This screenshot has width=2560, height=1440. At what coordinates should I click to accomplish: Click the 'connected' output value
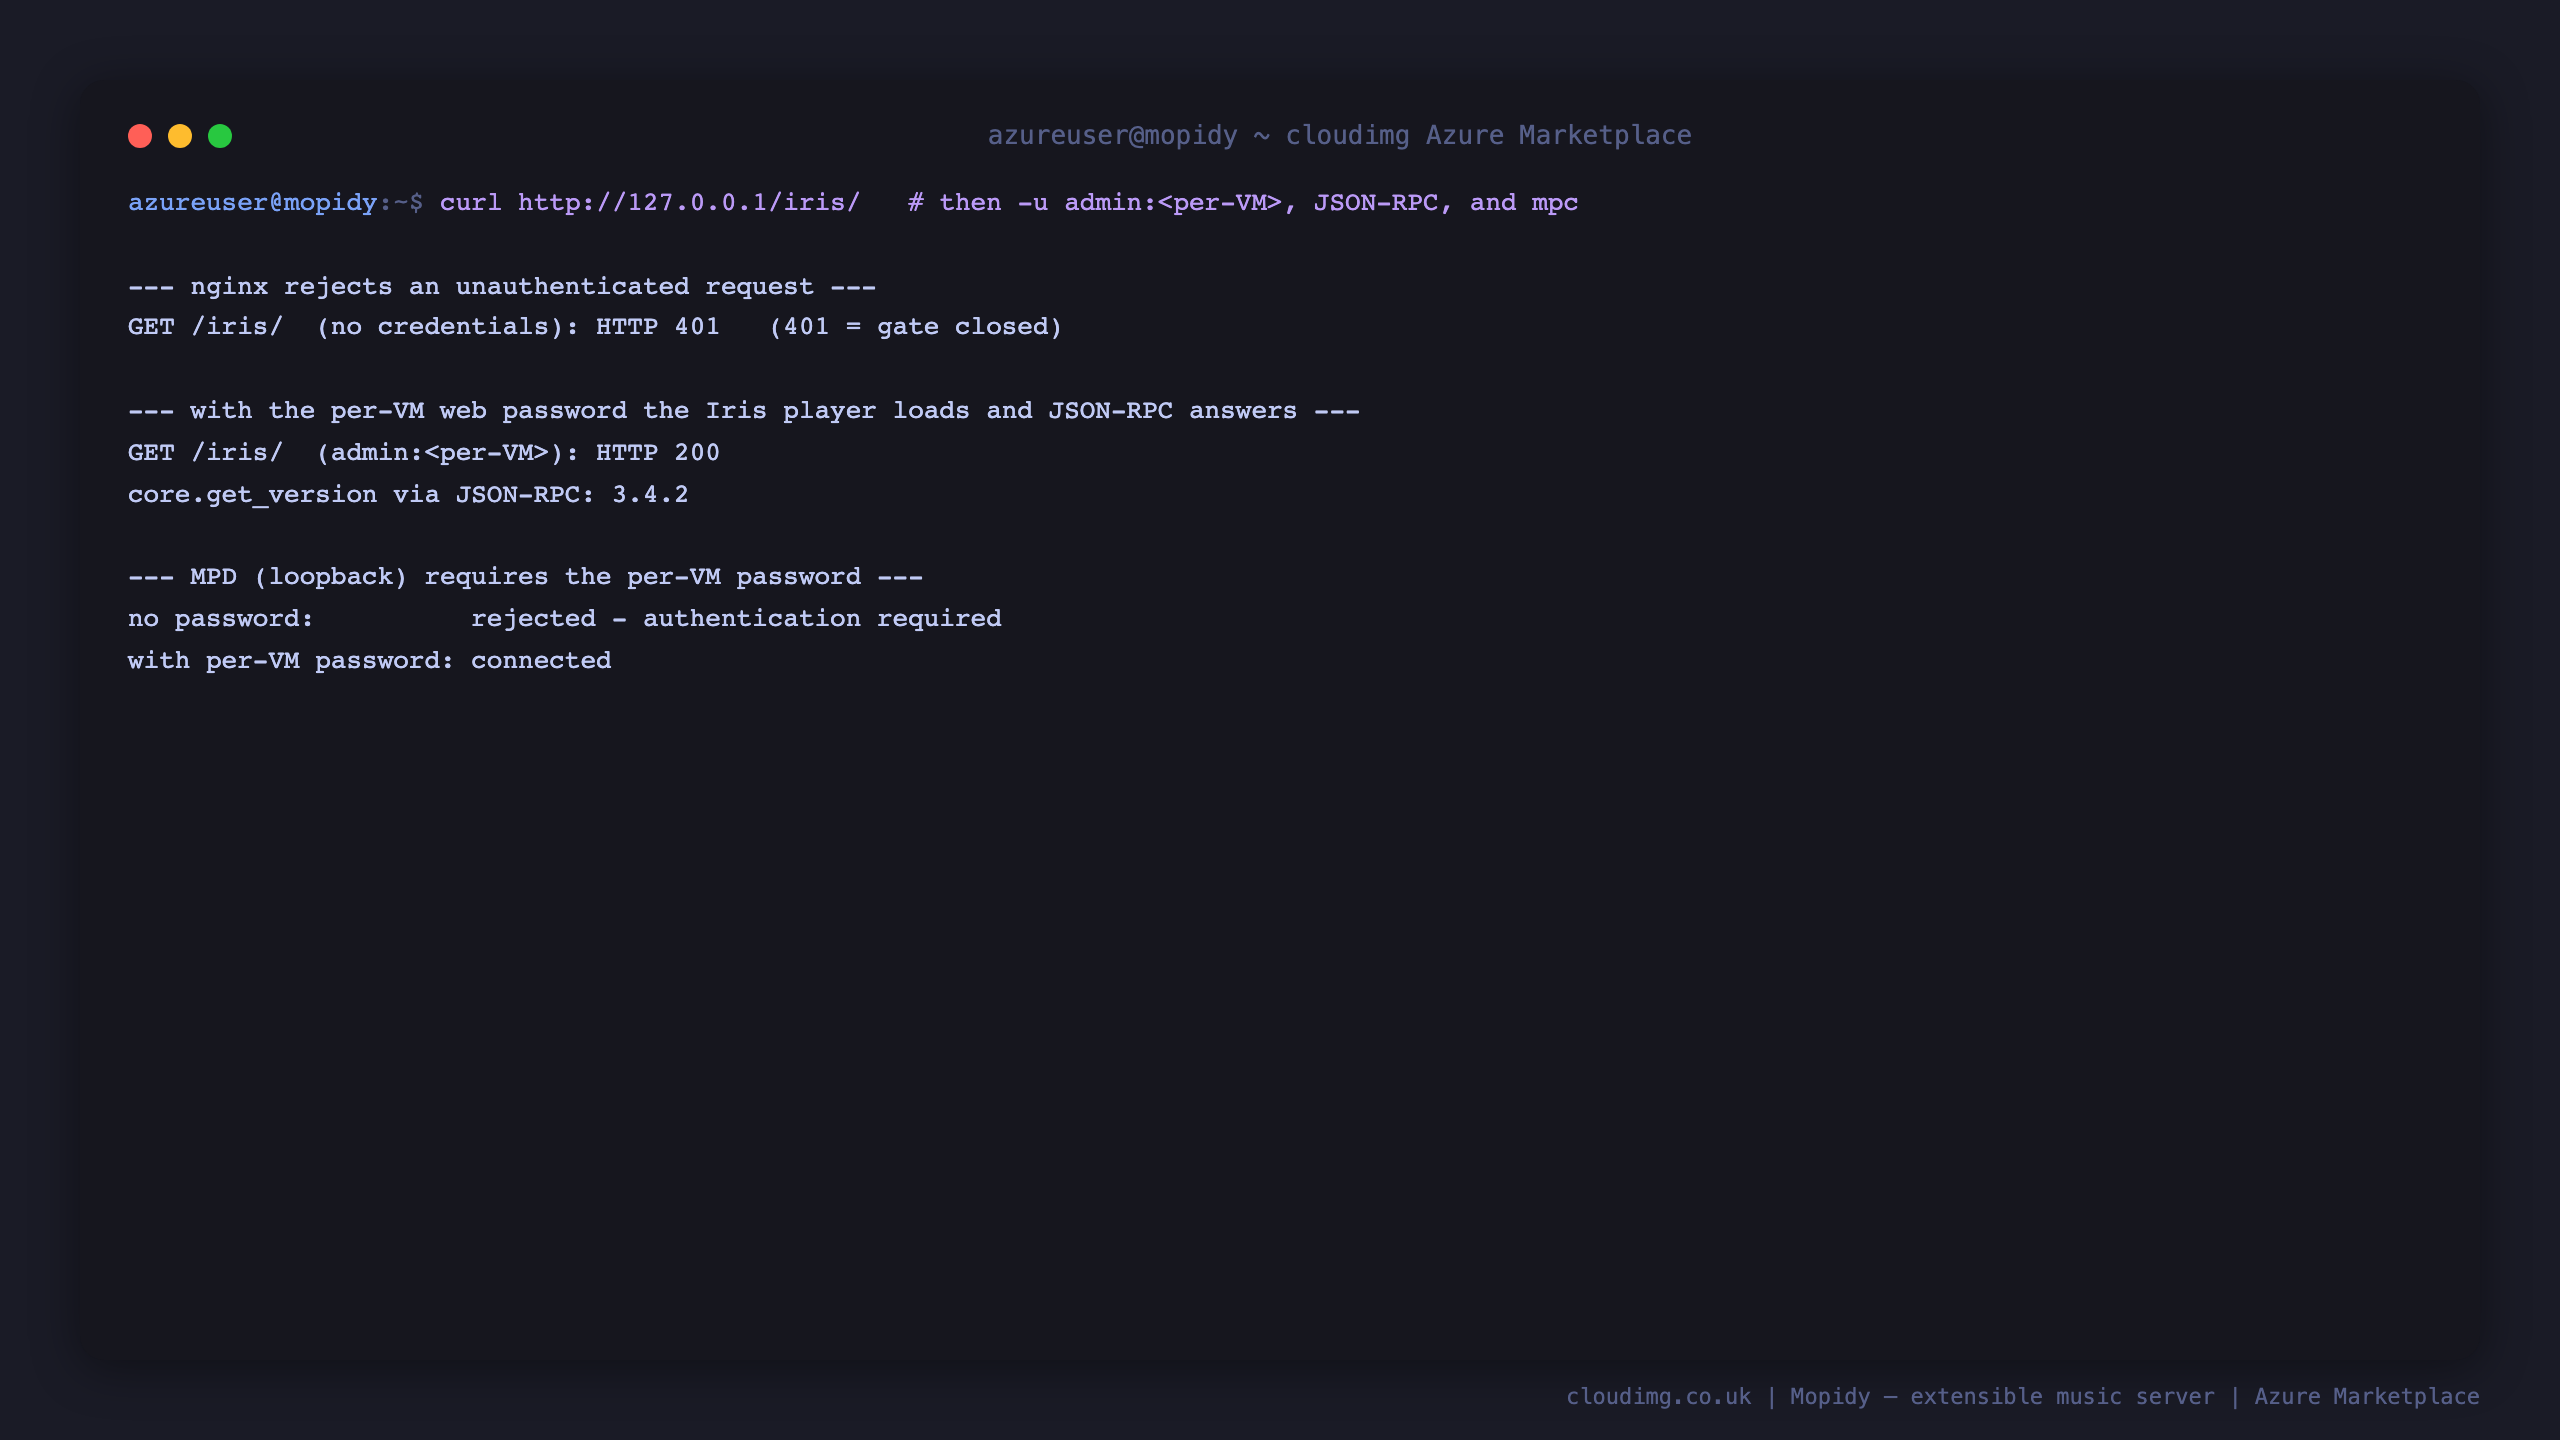[x=541, y=661]
